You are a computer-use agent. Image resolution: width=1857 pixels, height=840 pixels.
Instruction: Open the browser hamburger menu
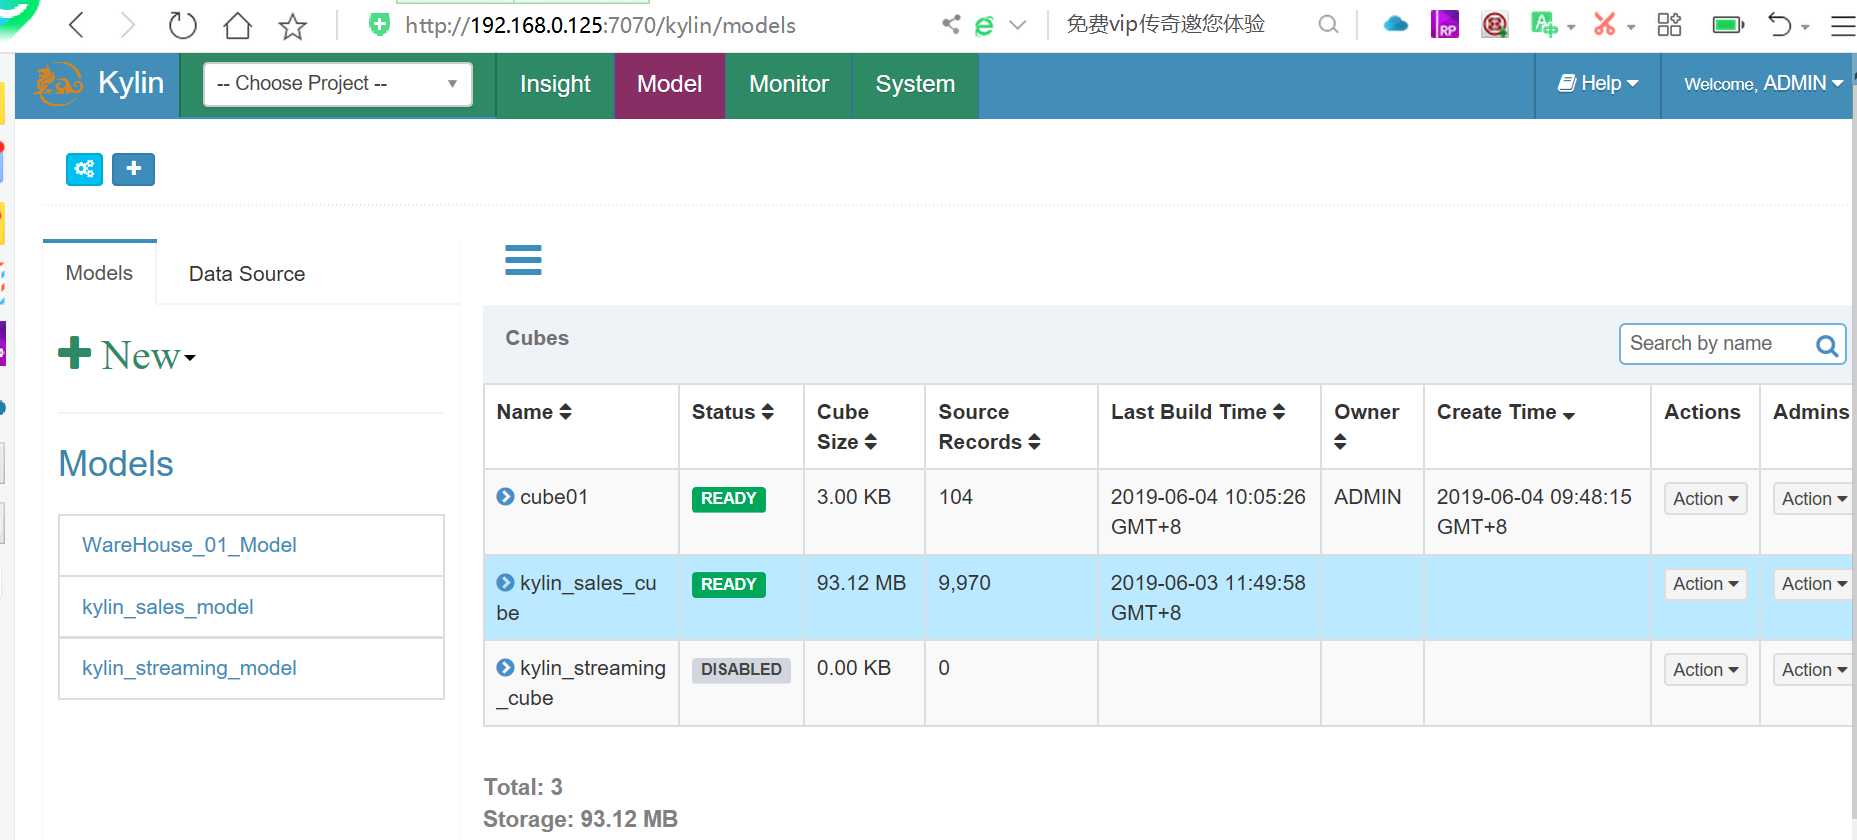pos(1842,26)
